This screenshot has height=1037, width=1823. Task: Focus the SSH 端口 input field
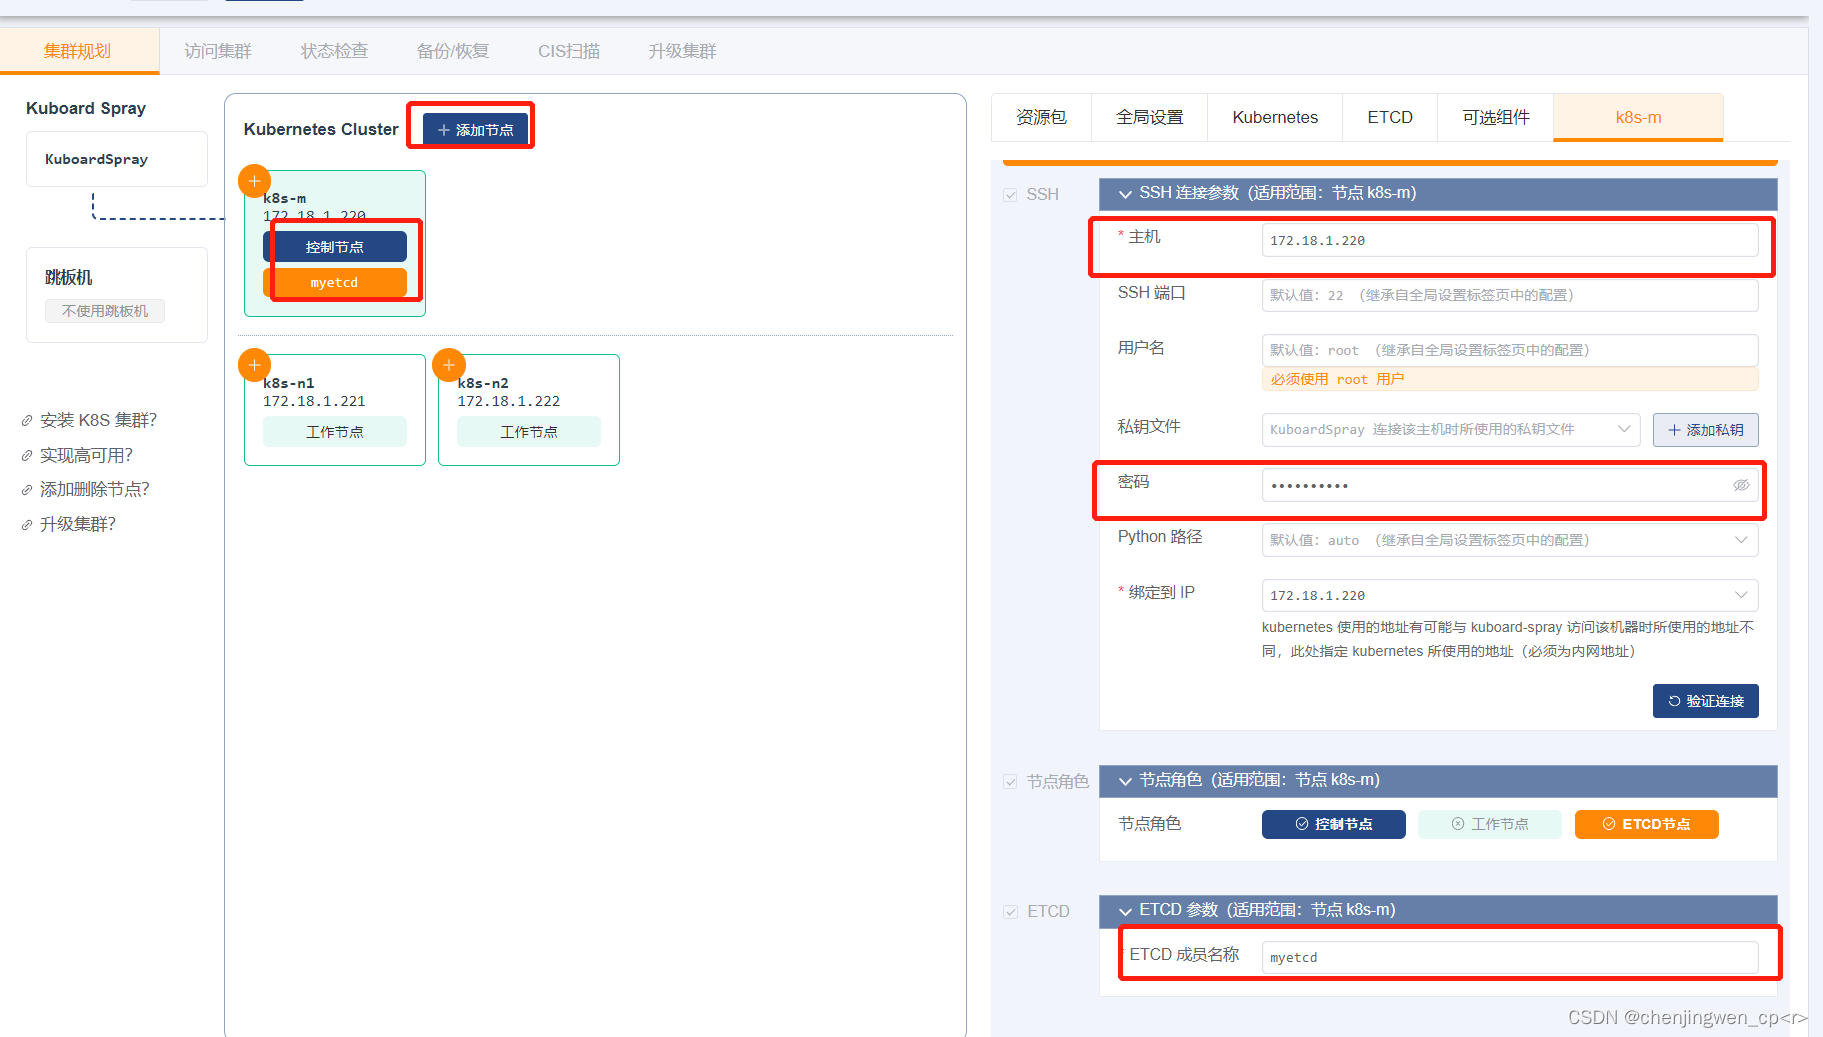(1509, 295)
